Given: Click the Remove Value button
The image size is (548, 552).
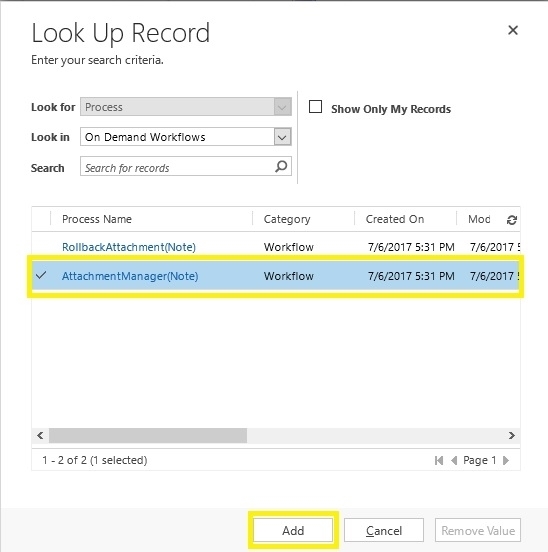Looking at the screenshot, I should [x=478, y=530].
